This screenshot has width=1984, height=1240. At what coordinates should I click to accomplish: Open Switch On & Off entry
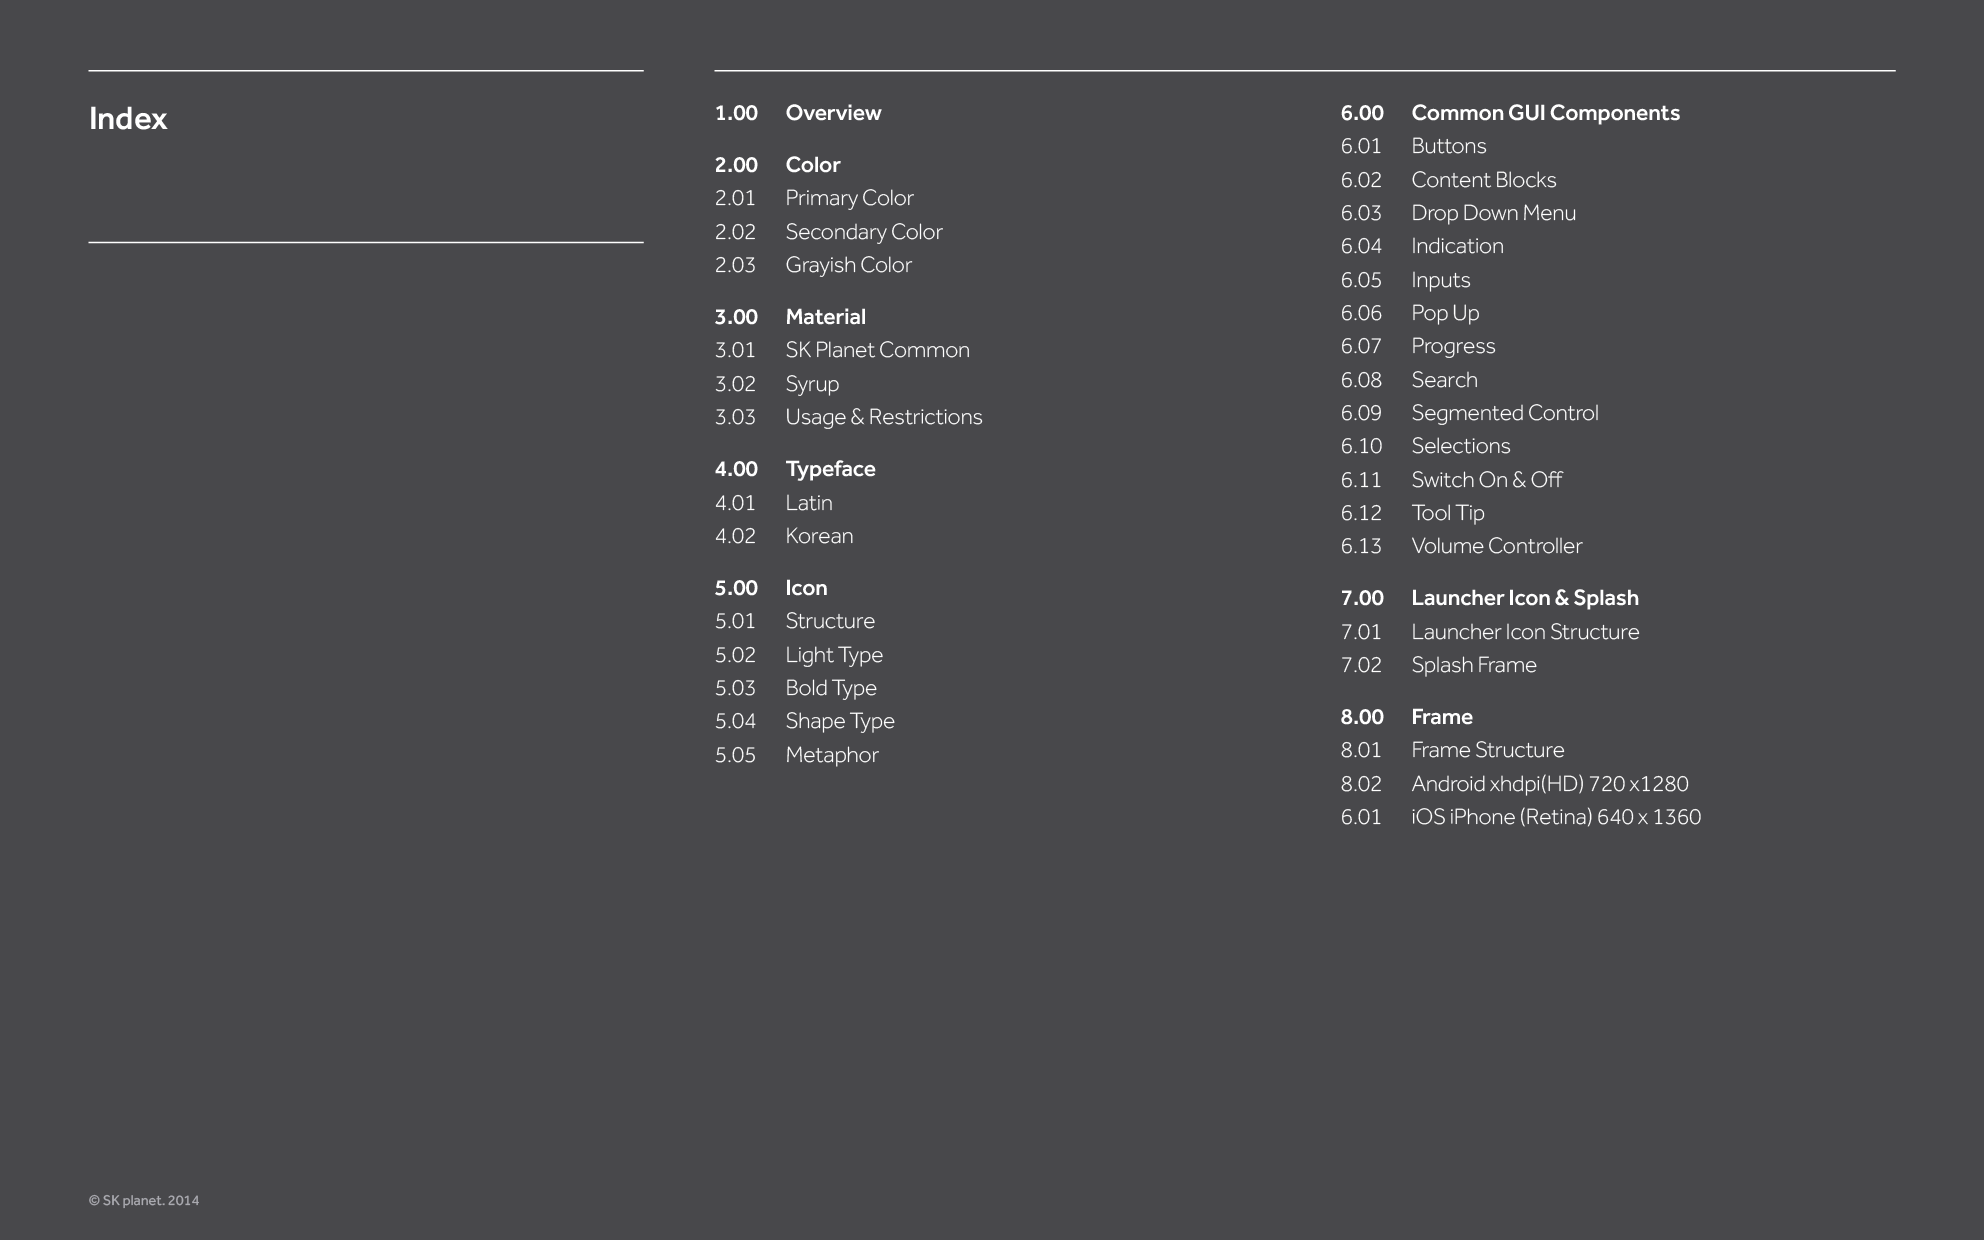pos(1486,480)
